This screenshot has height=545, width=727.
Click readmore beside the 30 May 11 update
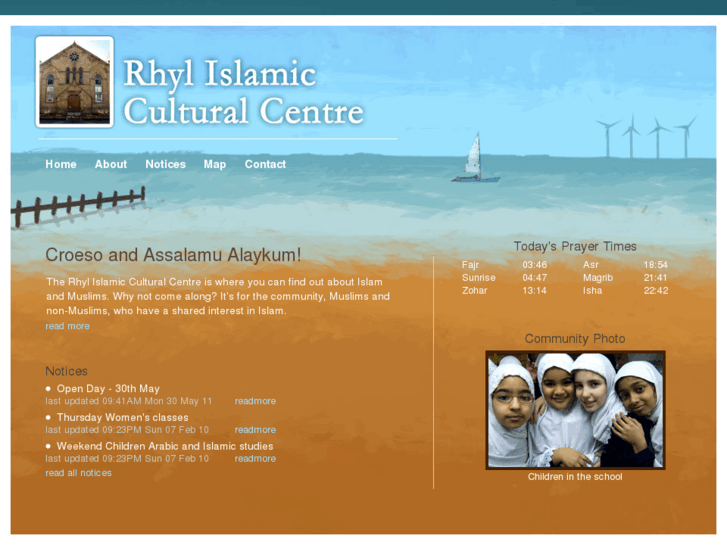[x=255, y=401]
